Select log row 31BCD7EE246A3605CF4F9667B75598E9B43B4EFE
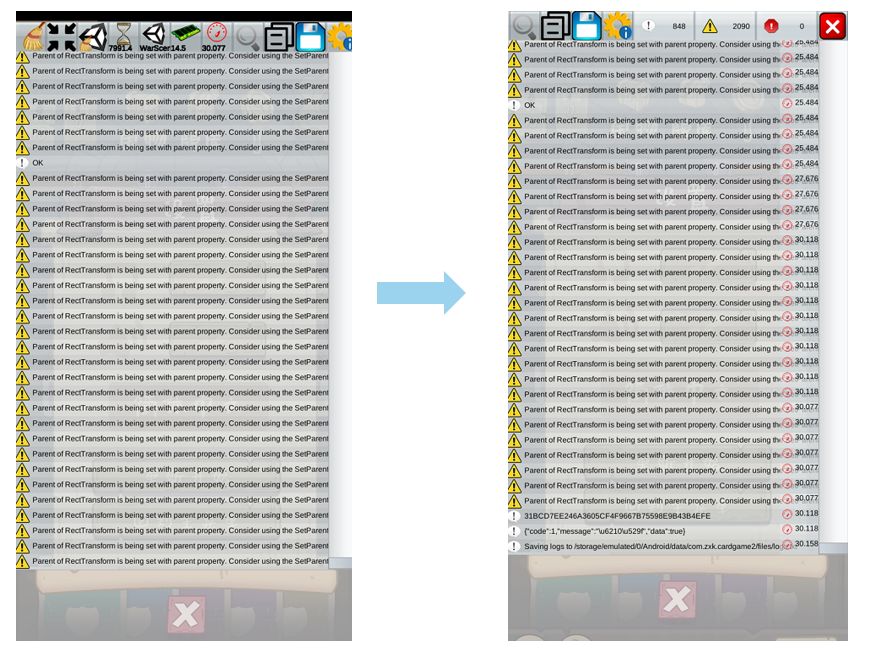The height and width of the screenshot is (659, 880). point(663,516)
